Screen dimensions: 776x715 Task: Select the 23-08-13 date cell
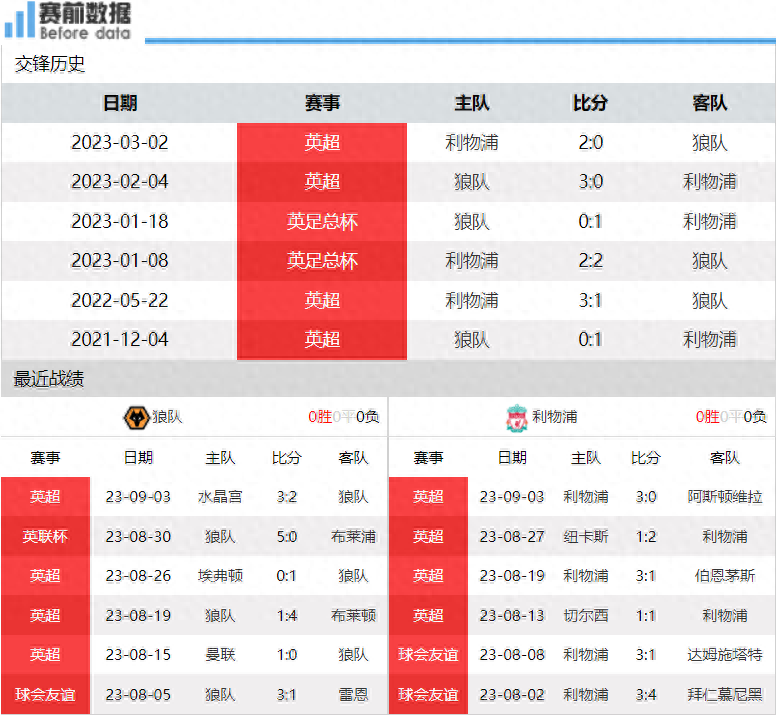[x=512, y=616]
